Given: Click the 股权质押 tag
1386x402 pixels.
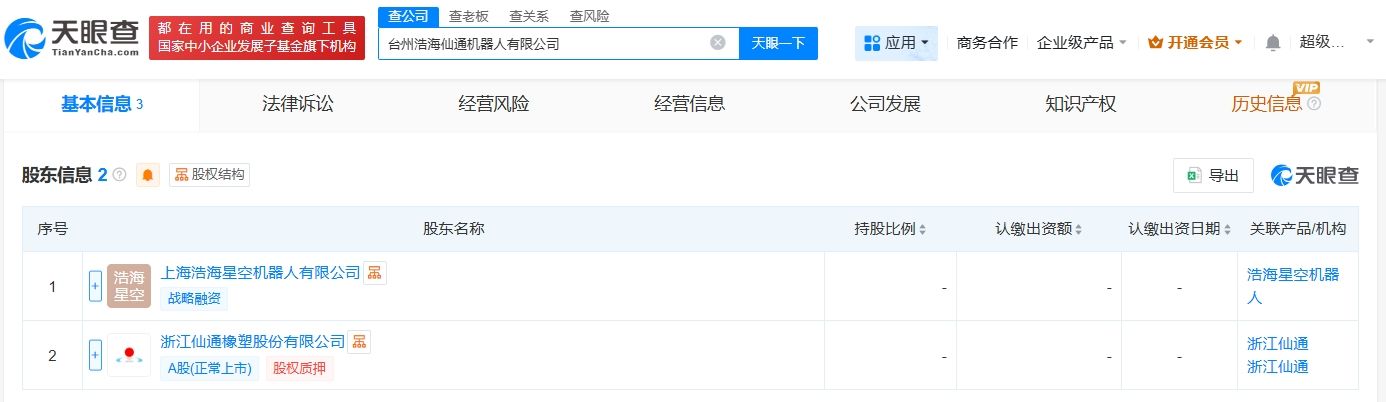Looking at the screenshot, I should pos(300,368).
